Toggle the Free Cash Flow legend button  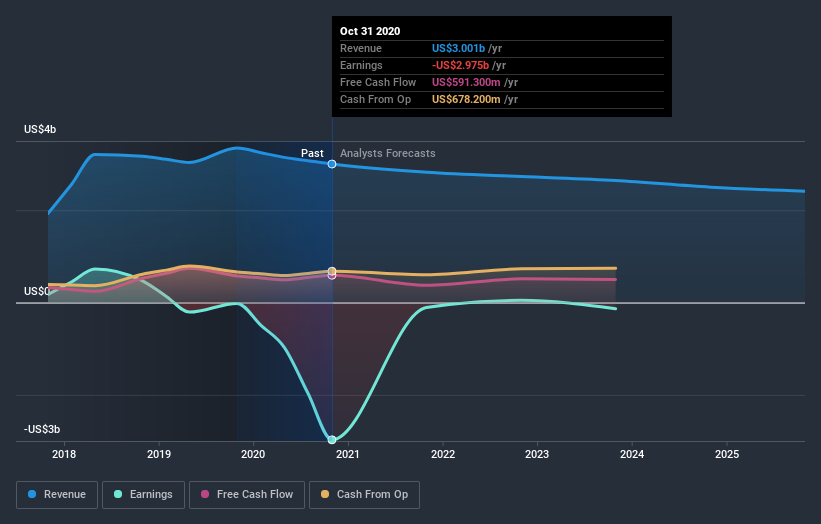[x=247, y=495]
